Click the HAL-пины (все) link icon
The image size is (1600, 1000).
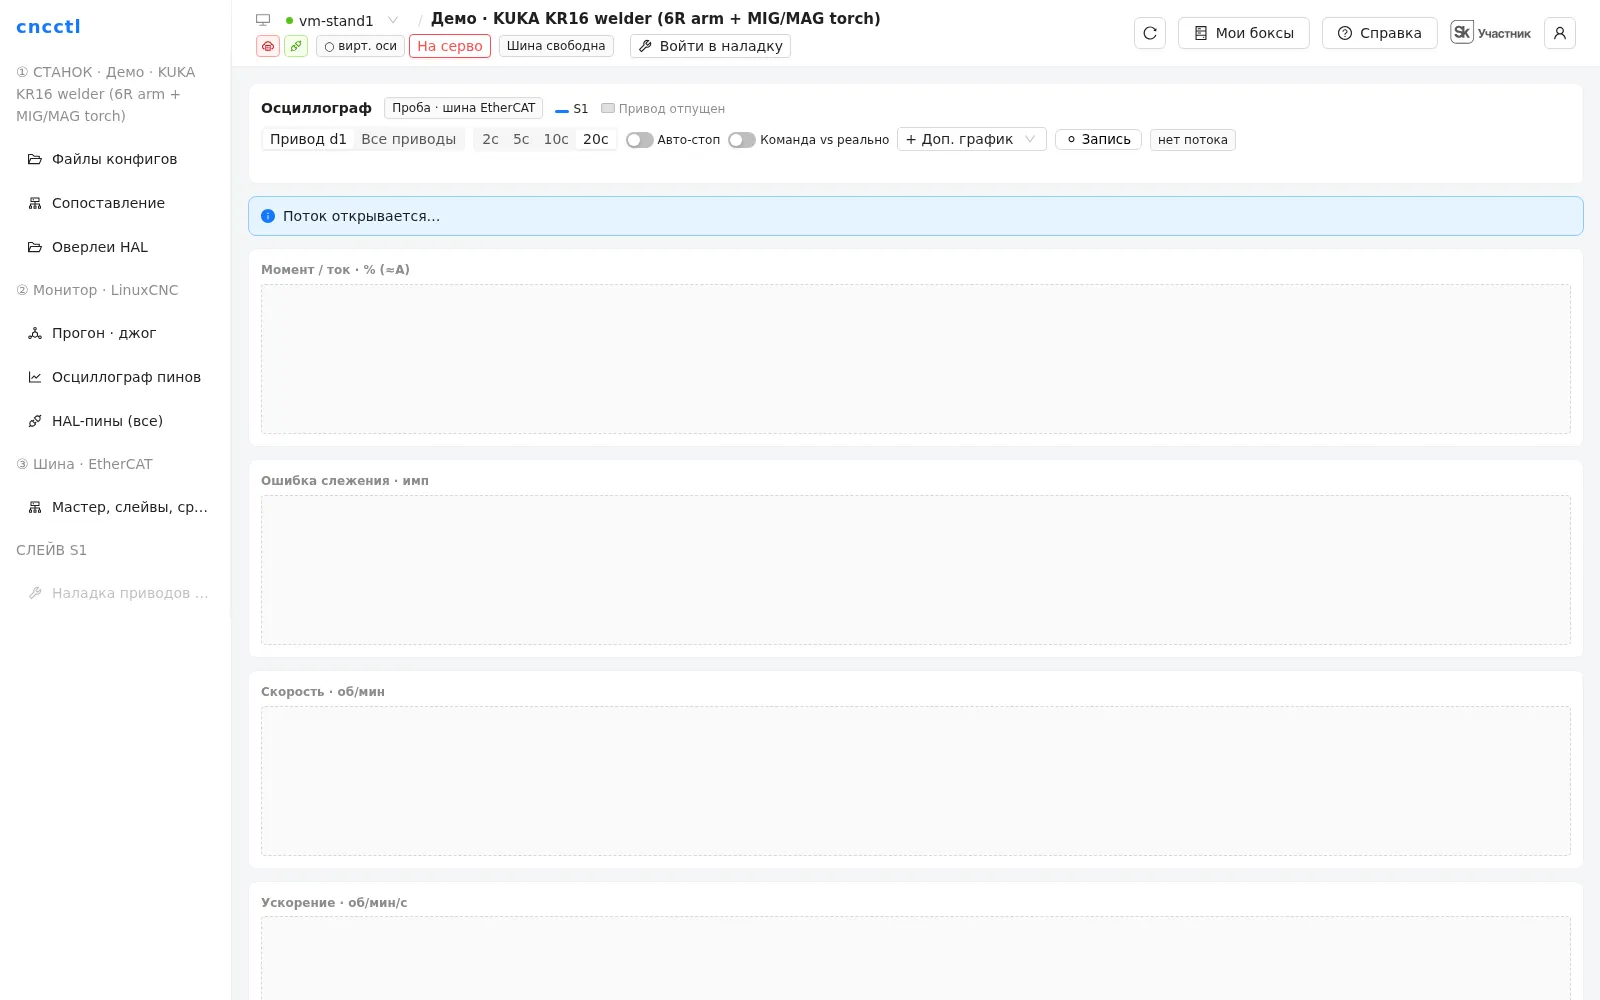click(35, 421)
